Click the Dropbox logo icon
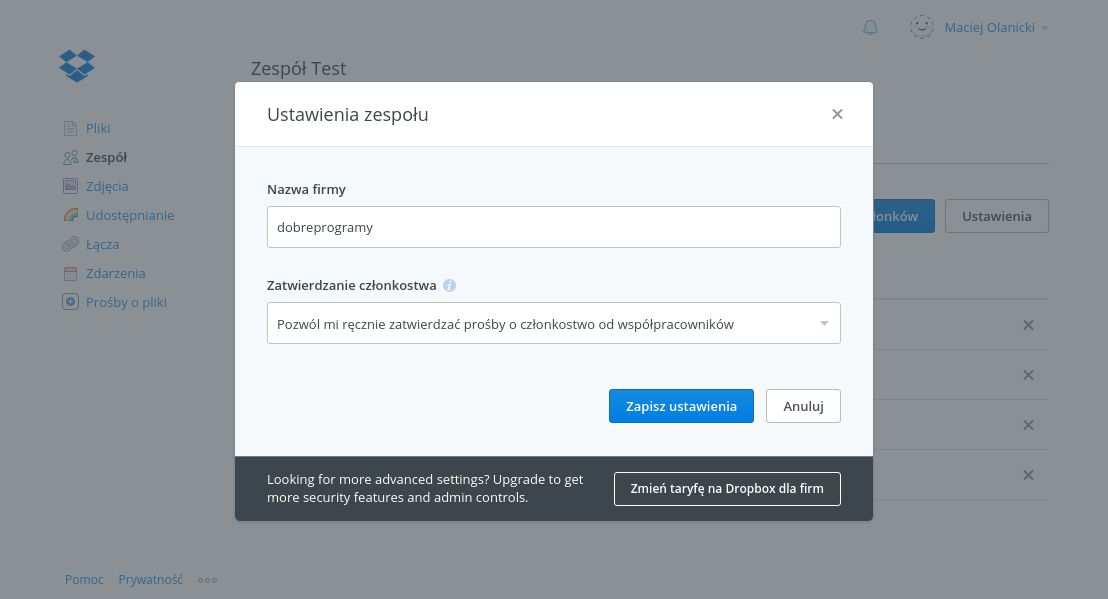Viewport: 1108px width, 599px height. (77, 66)
